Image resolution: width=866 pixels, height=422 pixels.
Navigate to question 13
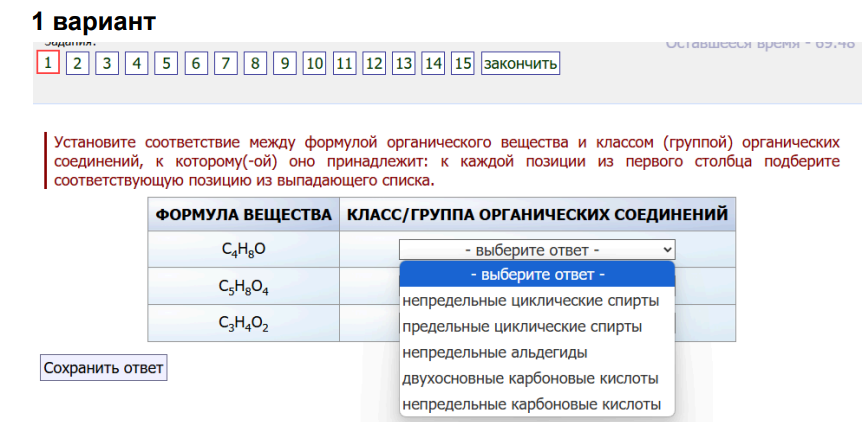403,64
